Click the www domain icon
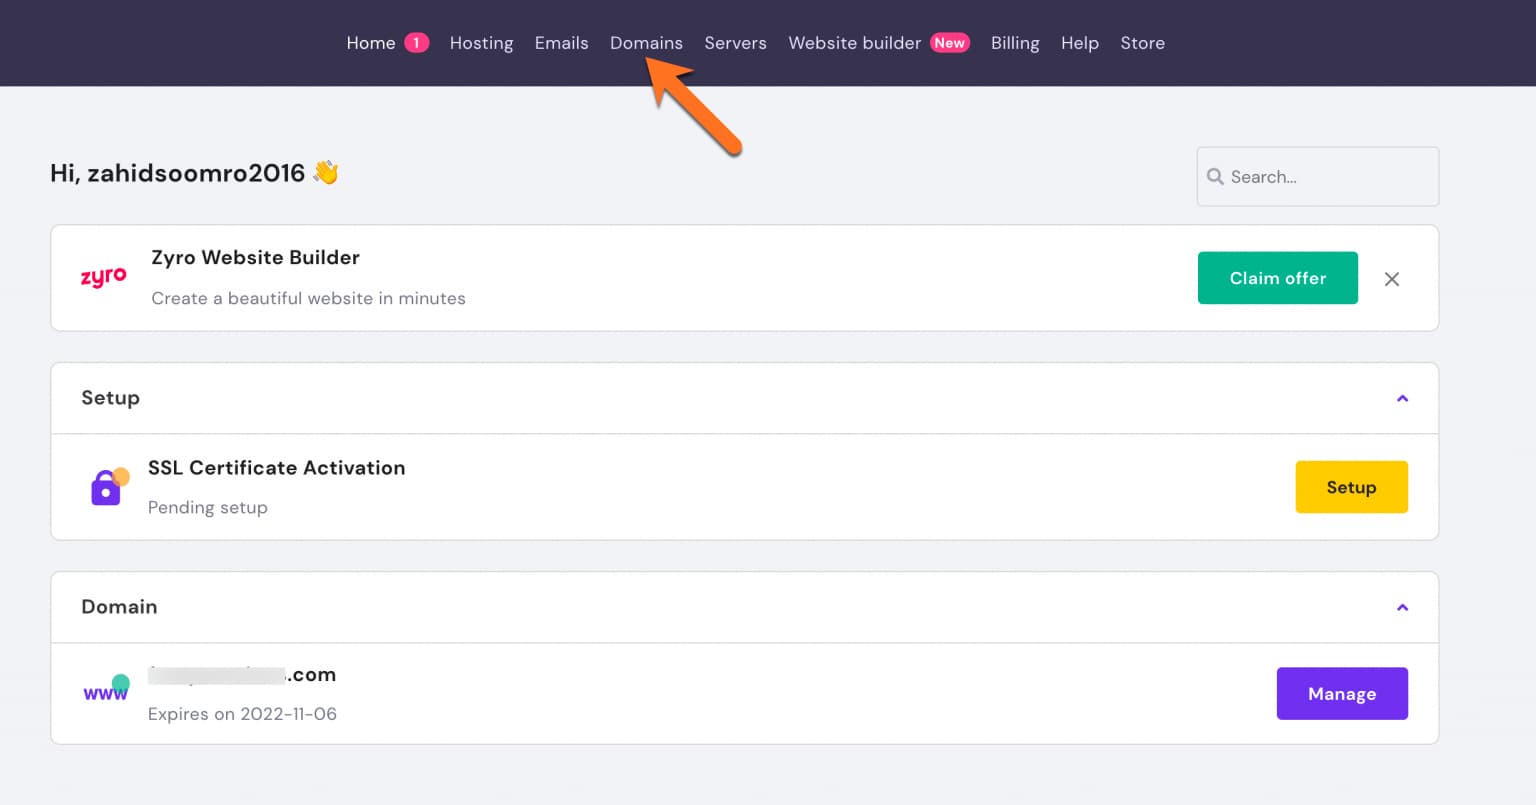Image resolution: width=1536 pixels, height=805 pixels. 106,690
